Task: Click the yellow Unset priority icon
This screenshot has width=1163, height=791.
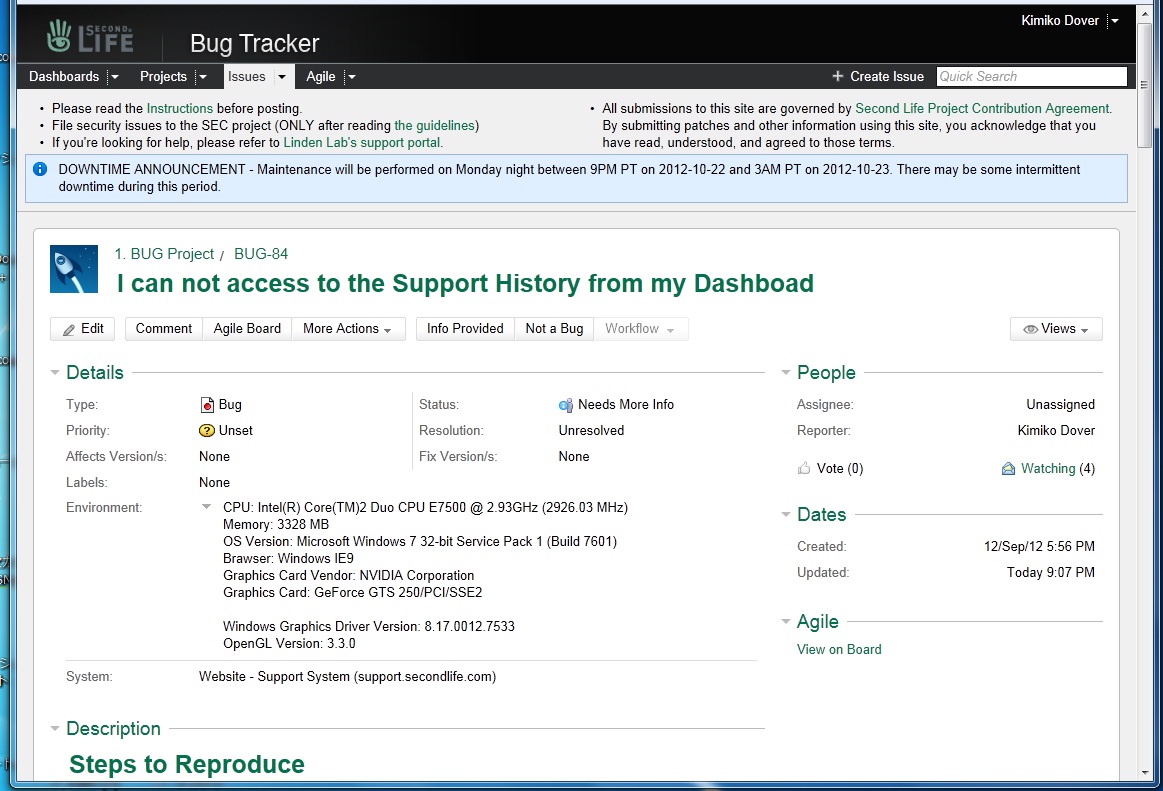Action: coord(207,430)
